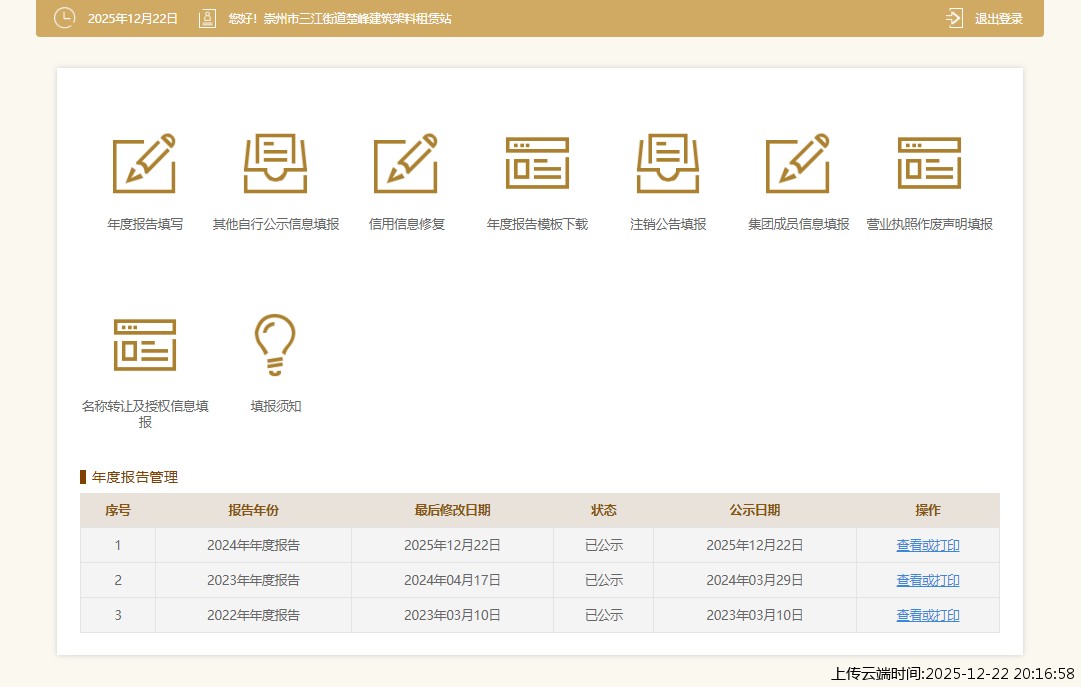Screen dimensions: 1081x687
Task: Open 查看或打印 for the 2024 report
Action: click(927, 545)
